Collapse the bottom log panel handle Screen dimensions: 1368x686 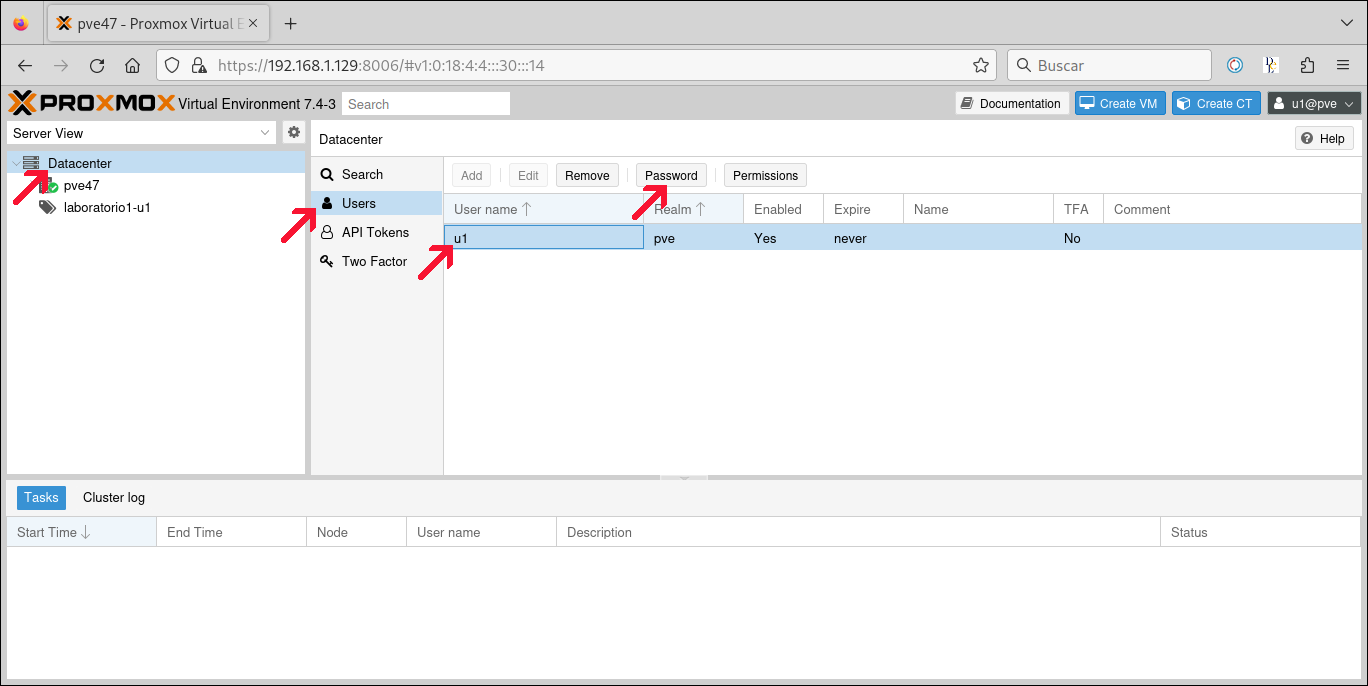point(684,478)
